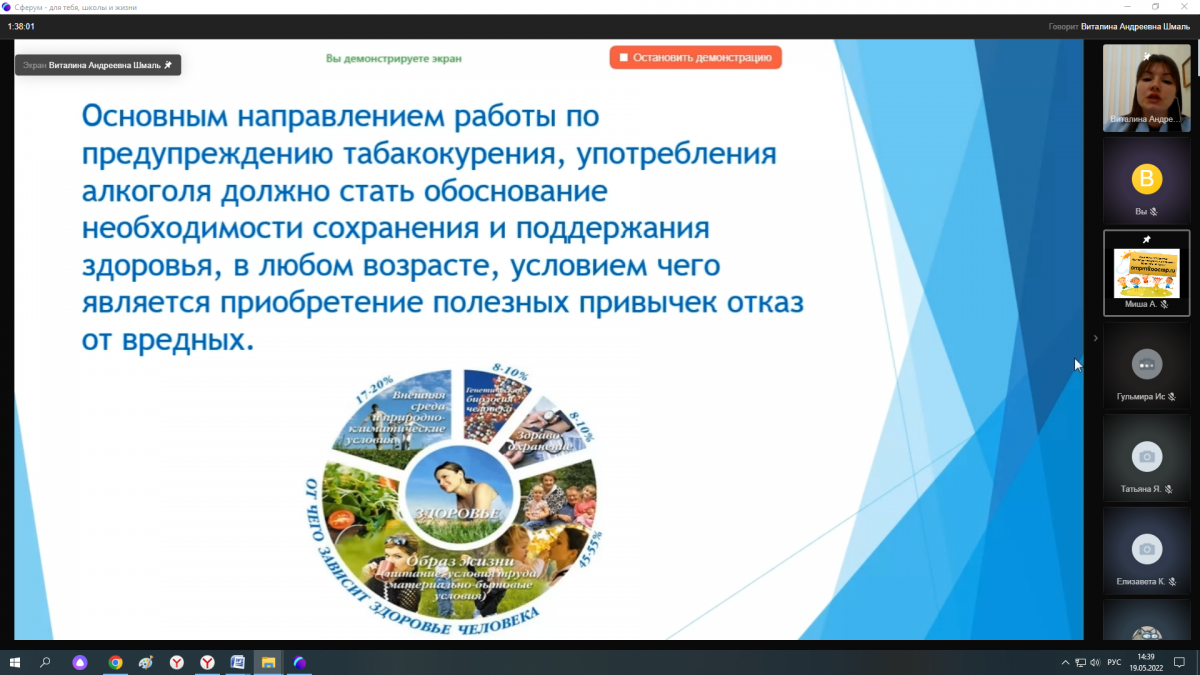Switch to Word document in taskbar
This screenshot has height=675, width=1200.
pos(238,662)
